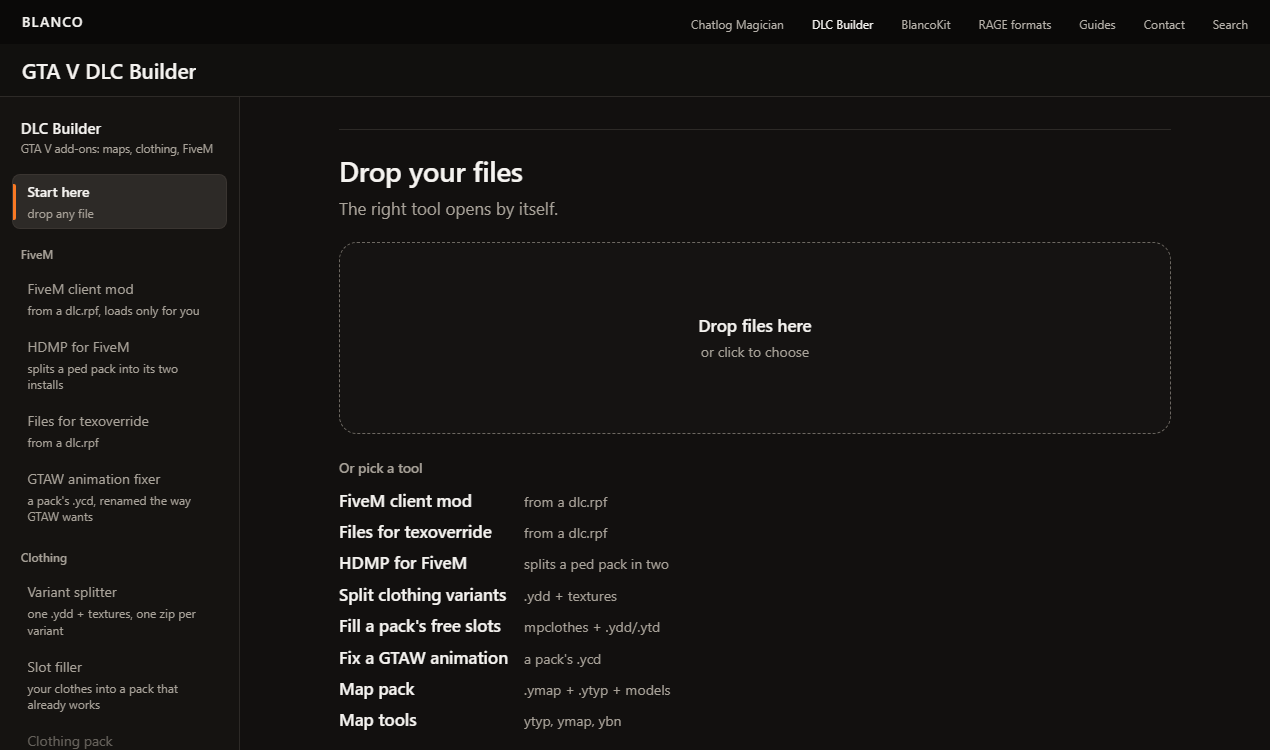Click the 'mpclothes + .ydd/.ytd' description
Screen dimensions: 1270x750
pyautogui.click(x=592, y=627)
